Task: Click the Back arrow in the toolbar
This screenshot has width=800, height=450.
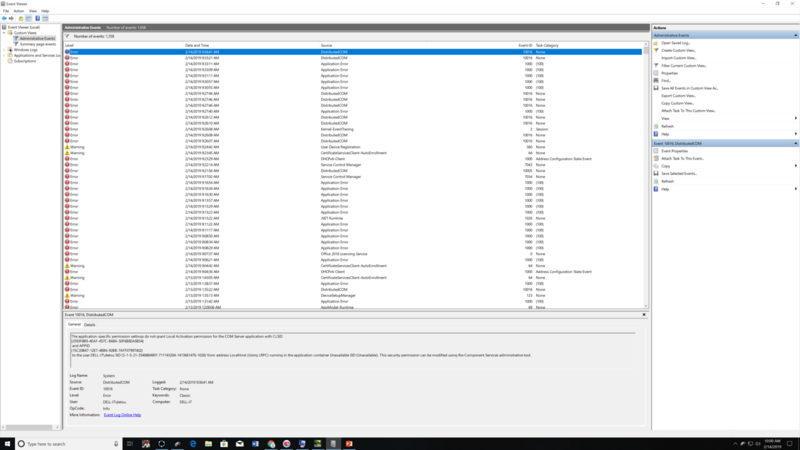Action: [4, 18]
